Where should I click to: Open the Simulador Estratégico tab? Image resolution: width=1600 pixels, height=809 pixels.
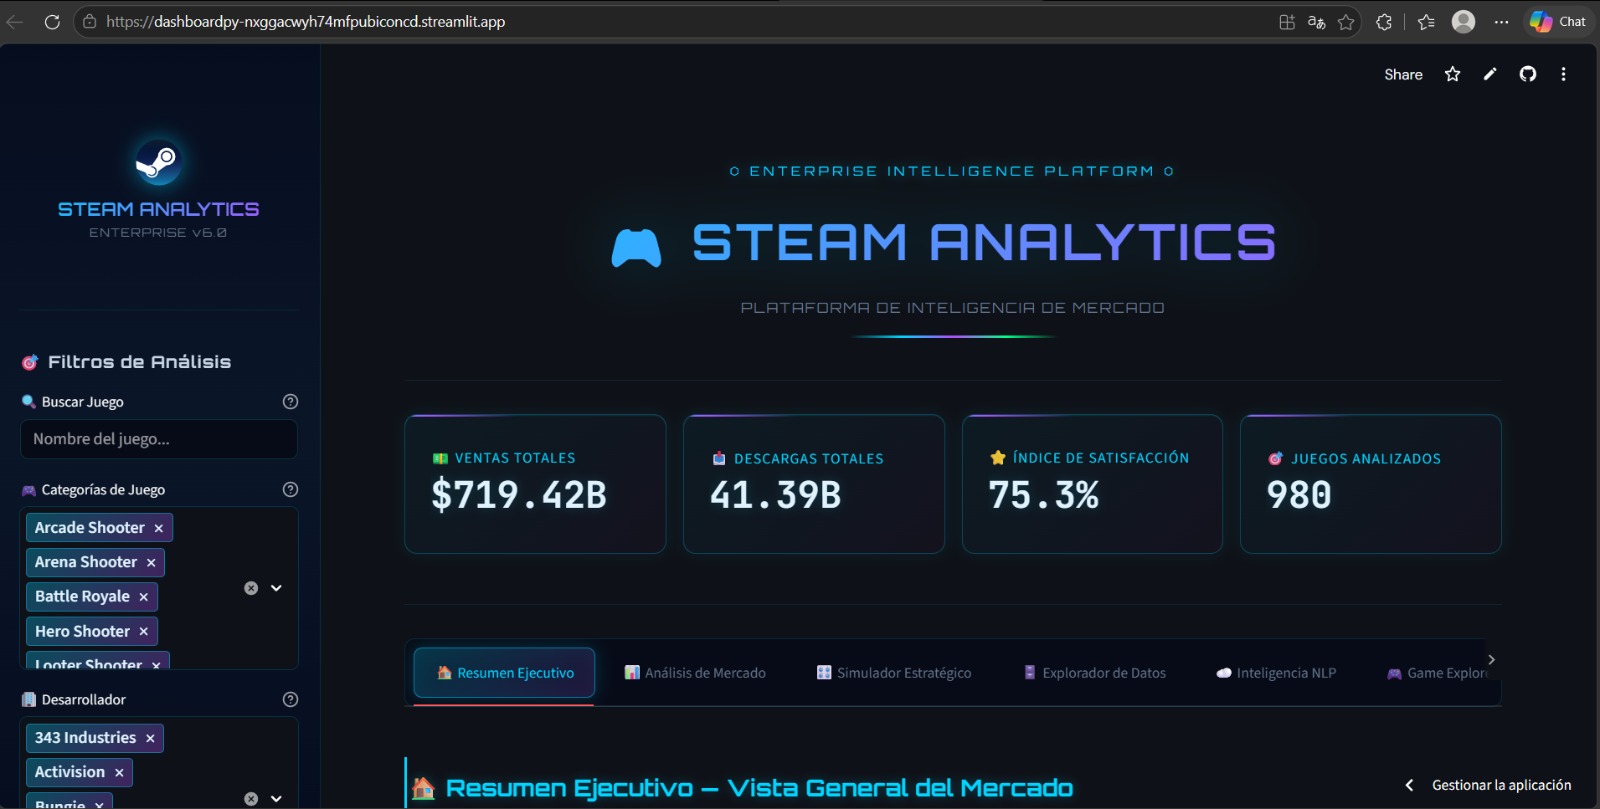[894, 673]
